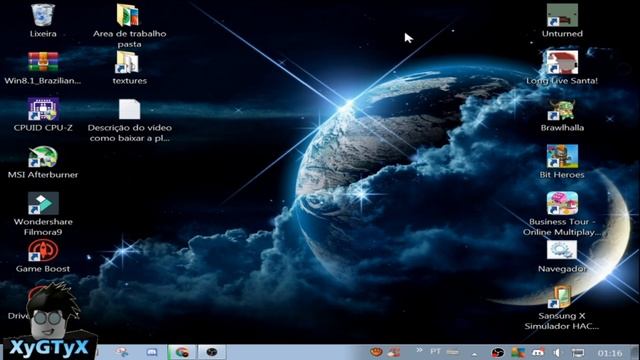Click the colorful flag tray icon
Viewport: 640px width, 360px height.
518,353
